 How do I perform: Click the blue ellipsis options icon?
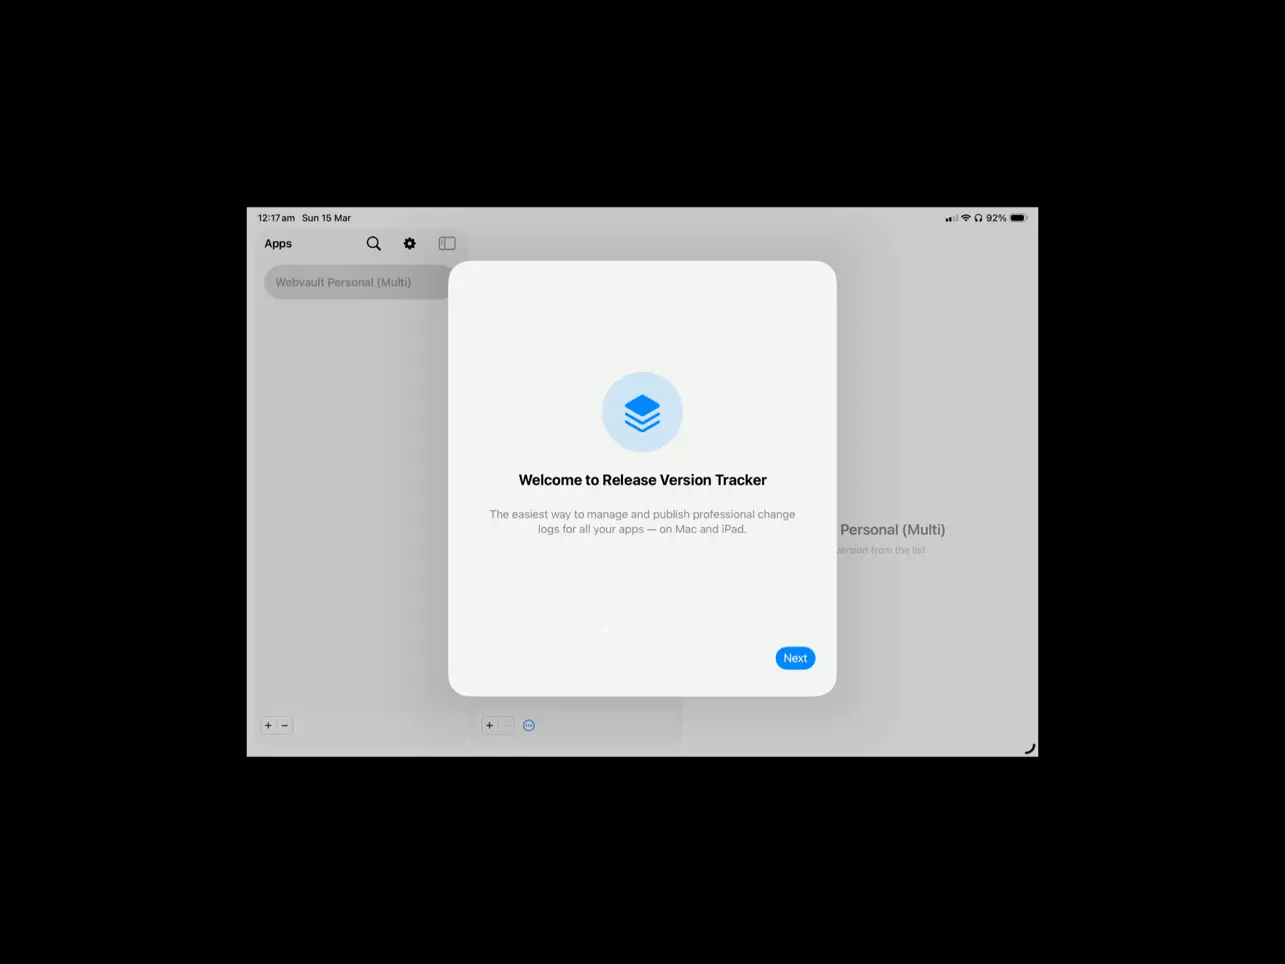pos(528,725)
